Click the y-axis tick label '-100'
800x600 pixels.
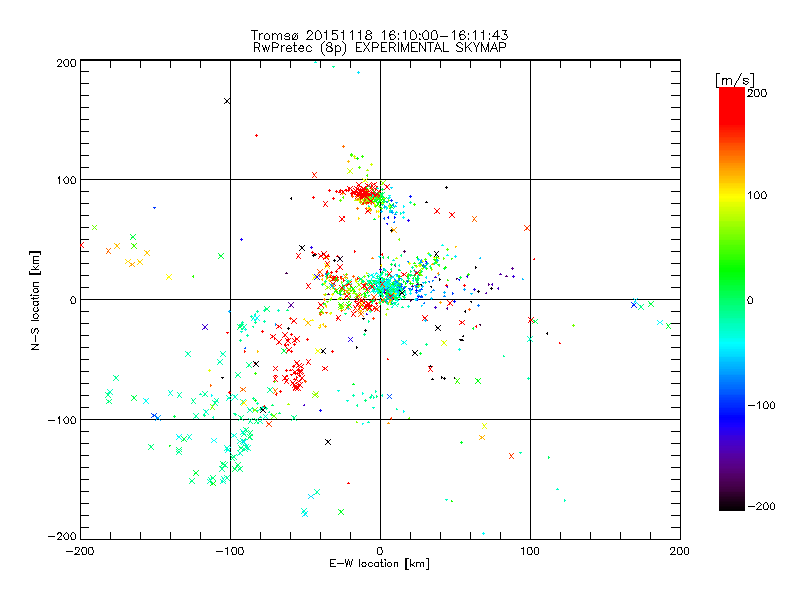click(62, 420)
